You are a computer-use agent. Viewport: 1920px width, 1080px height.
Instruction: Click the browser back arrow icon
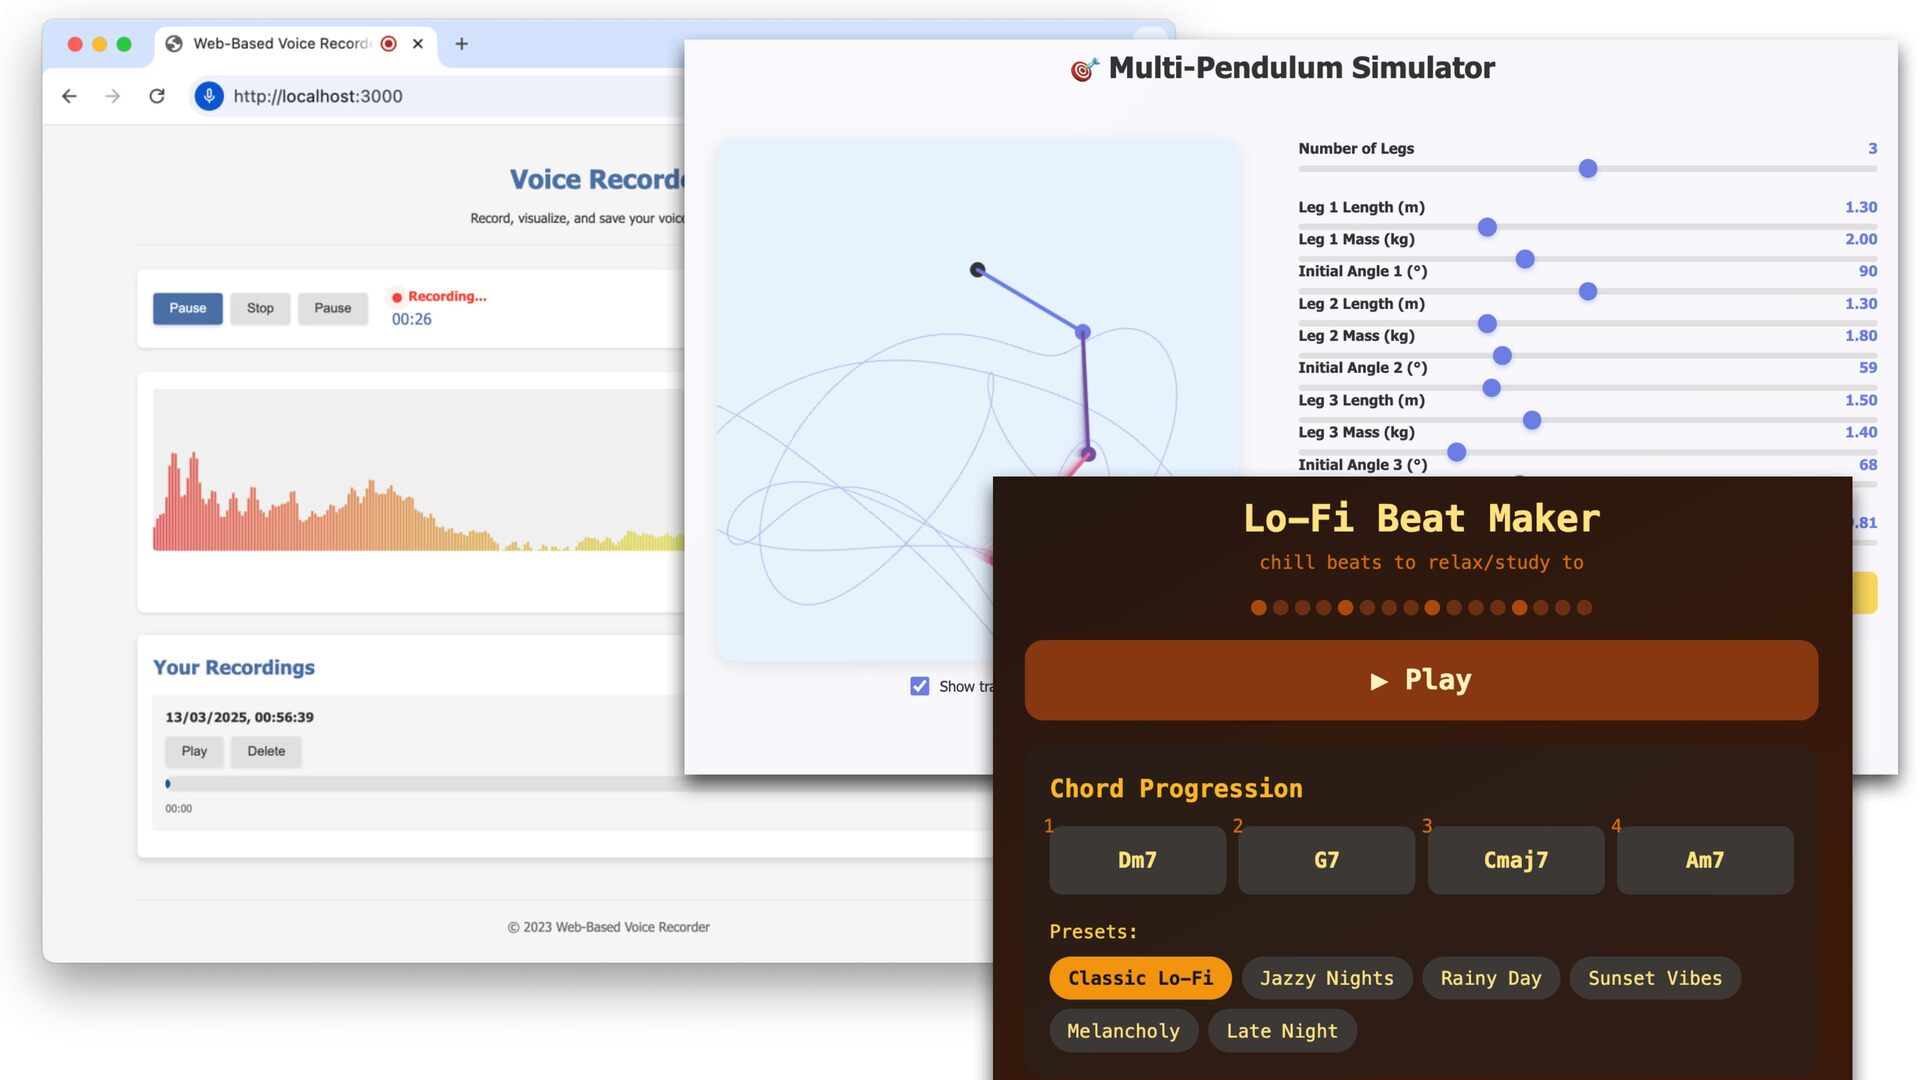(69, 96)
